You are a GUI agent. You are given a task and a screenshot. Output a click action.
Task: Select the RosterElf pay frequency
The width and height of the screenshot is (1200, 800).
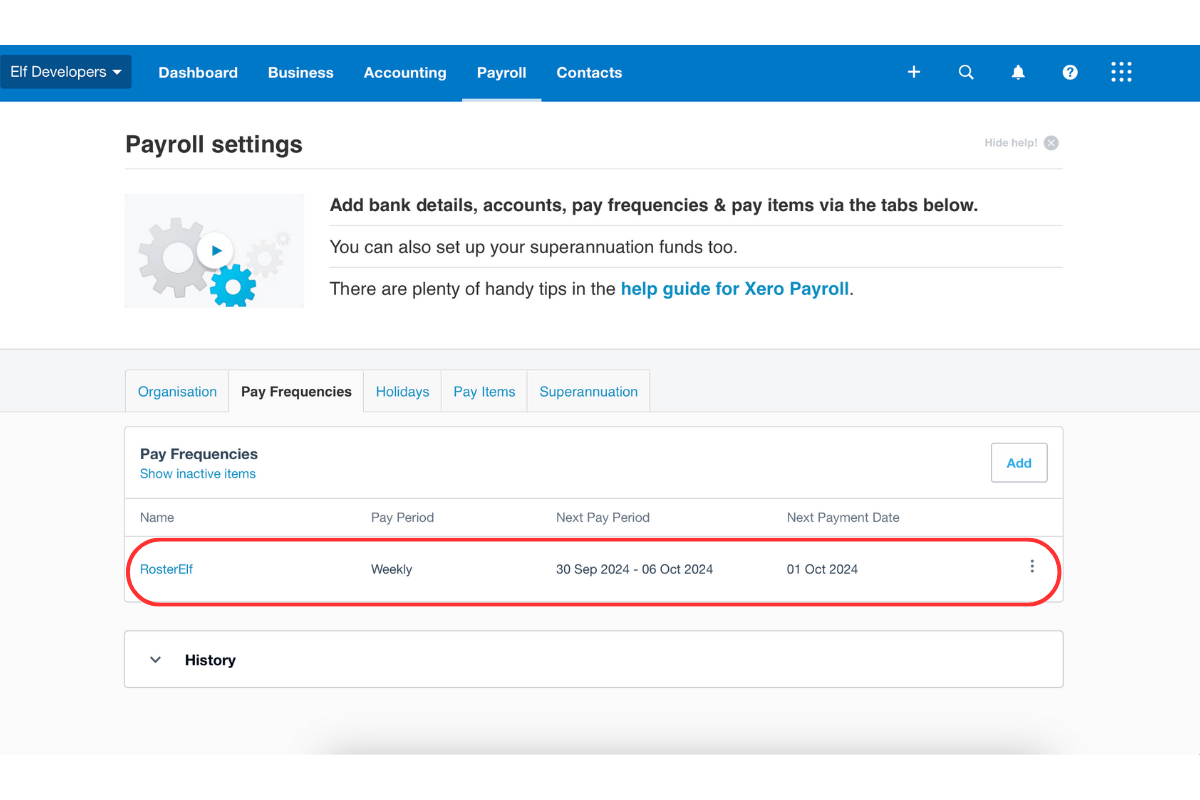coord(166,568)
